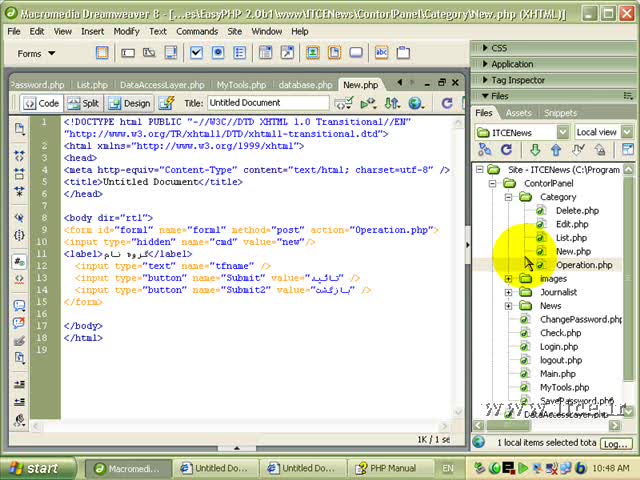Click the Put Files blue up arrow
Screen dimensions: 640x480
coord(556,151)
